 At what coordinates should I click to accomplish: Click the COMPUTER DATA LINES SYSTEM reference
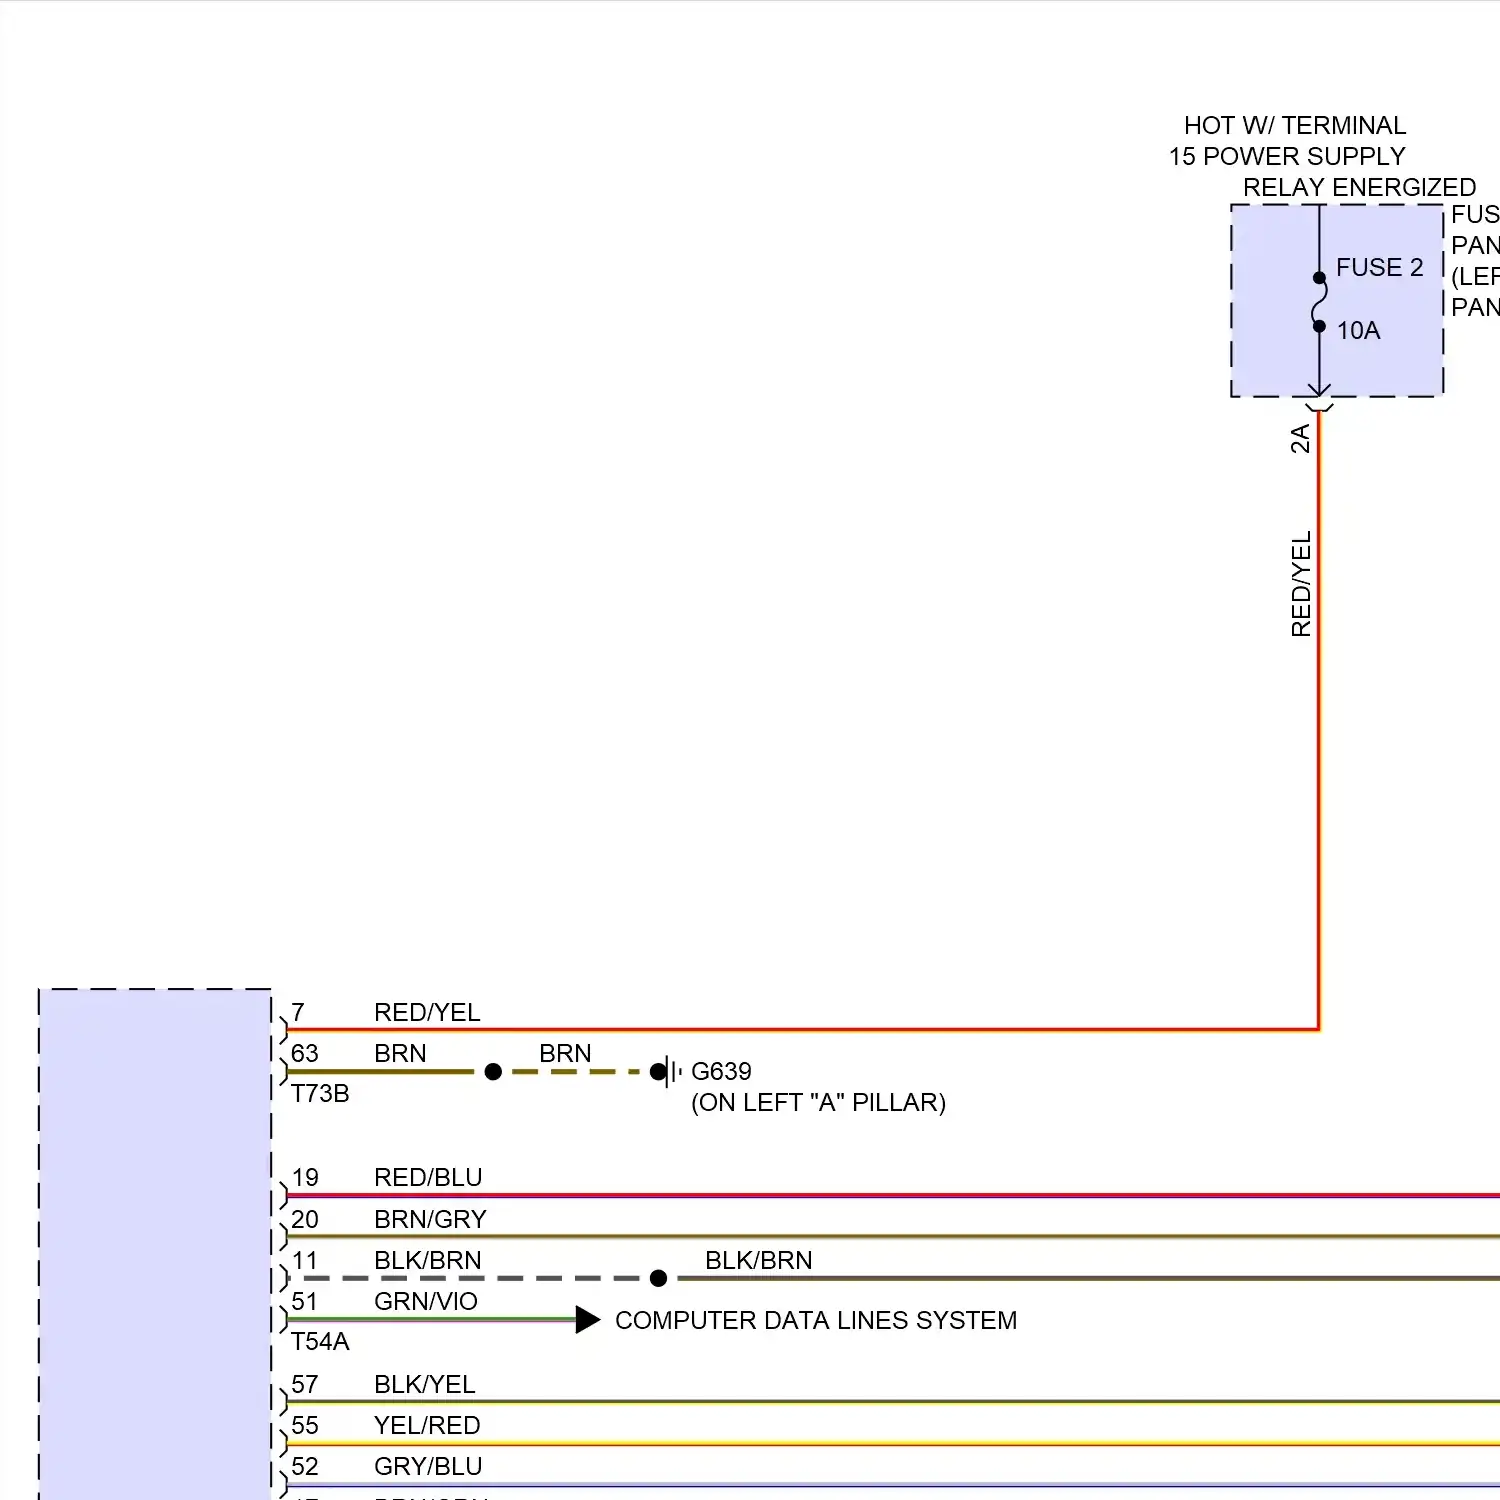tap(816, 1321)
